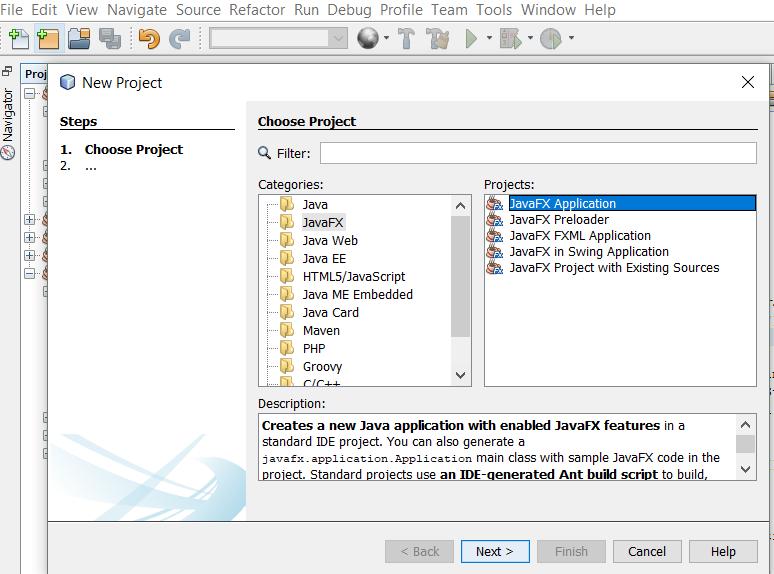Screen dimensions: 774x574
Task: Click the JavaFX in Swing Application icon
Action: click(495, 252)
